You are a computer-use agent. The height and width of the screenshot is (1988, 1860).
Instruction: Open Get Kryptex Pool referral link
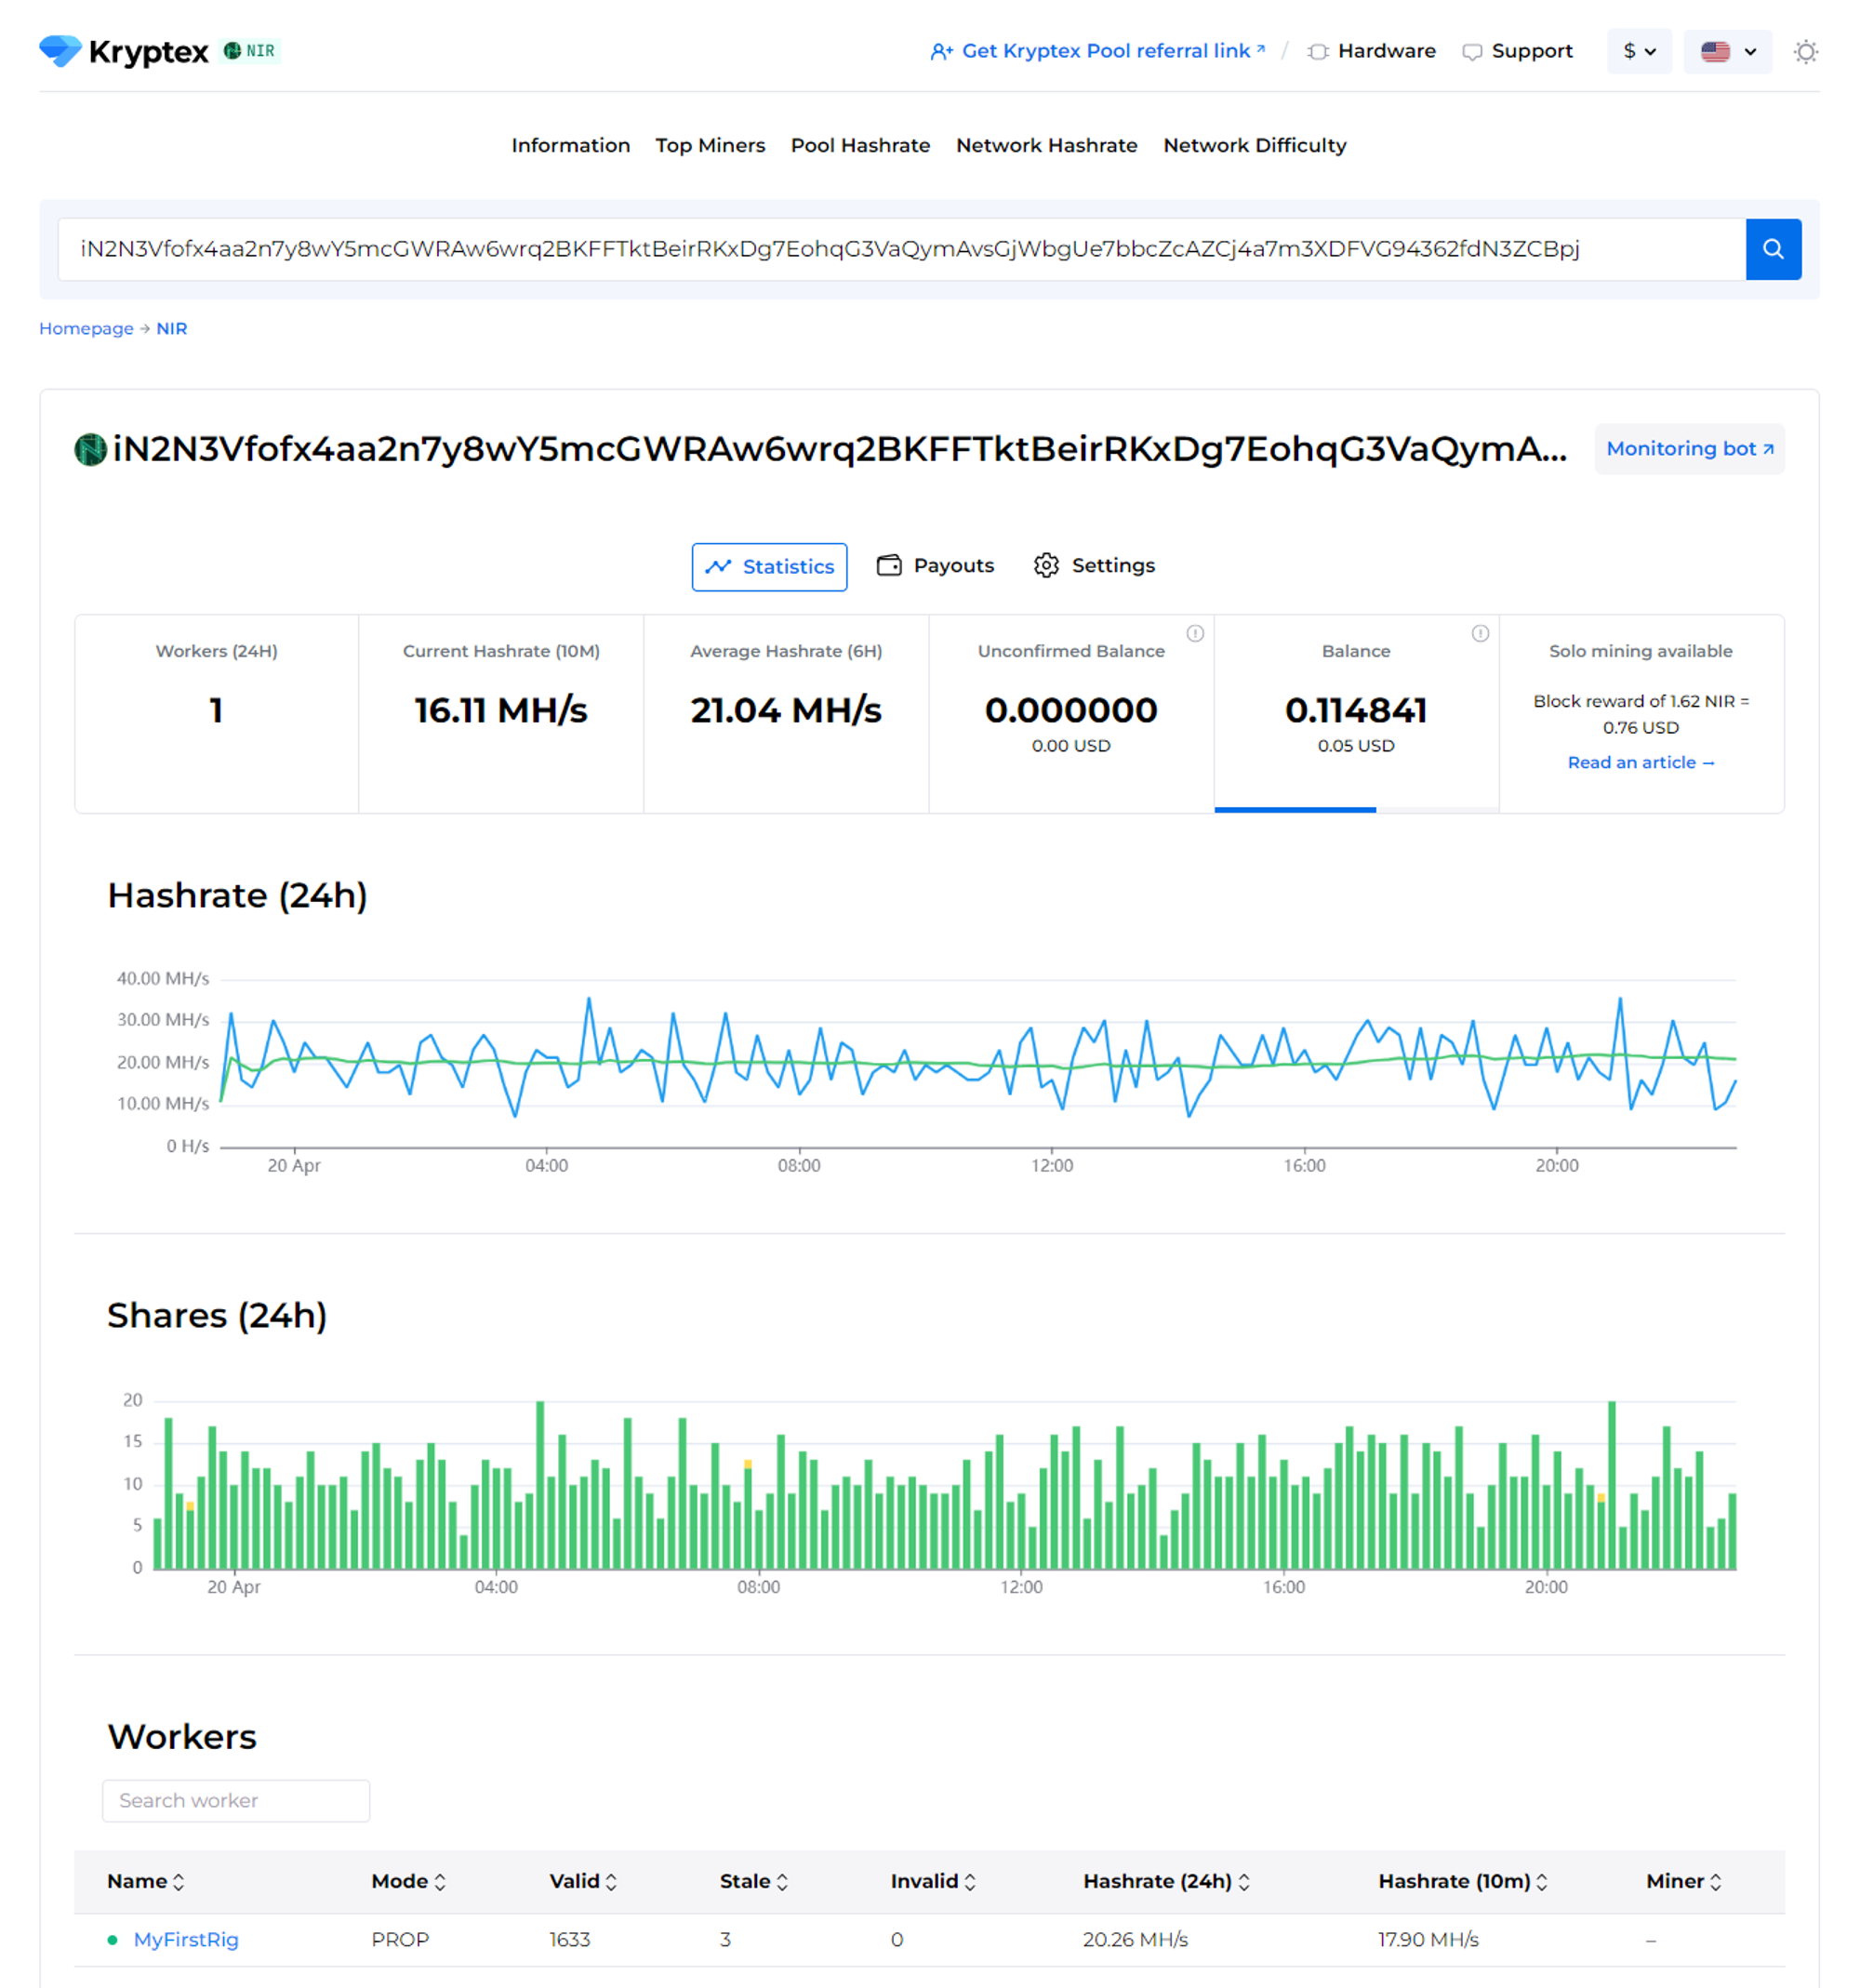point(1097,51)
